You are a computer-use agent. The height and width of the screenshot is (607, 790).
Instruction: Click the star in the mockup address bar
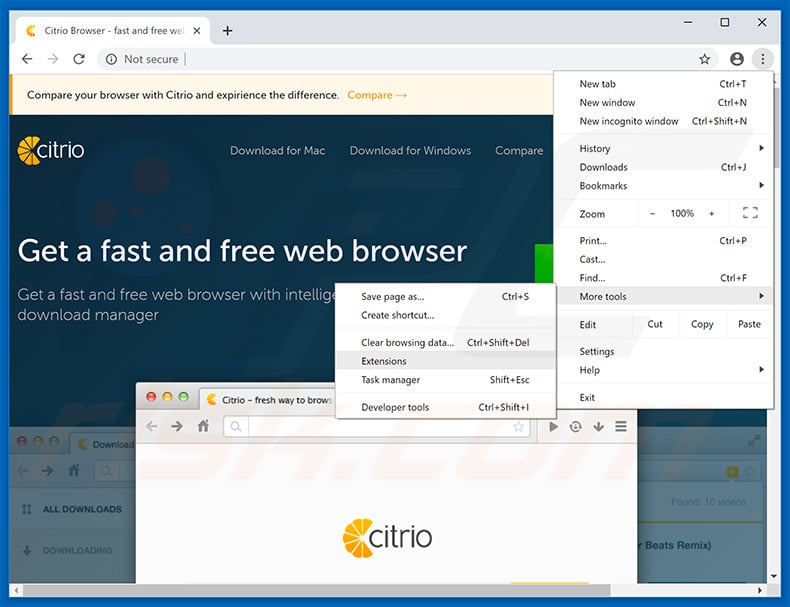[518, 427]
